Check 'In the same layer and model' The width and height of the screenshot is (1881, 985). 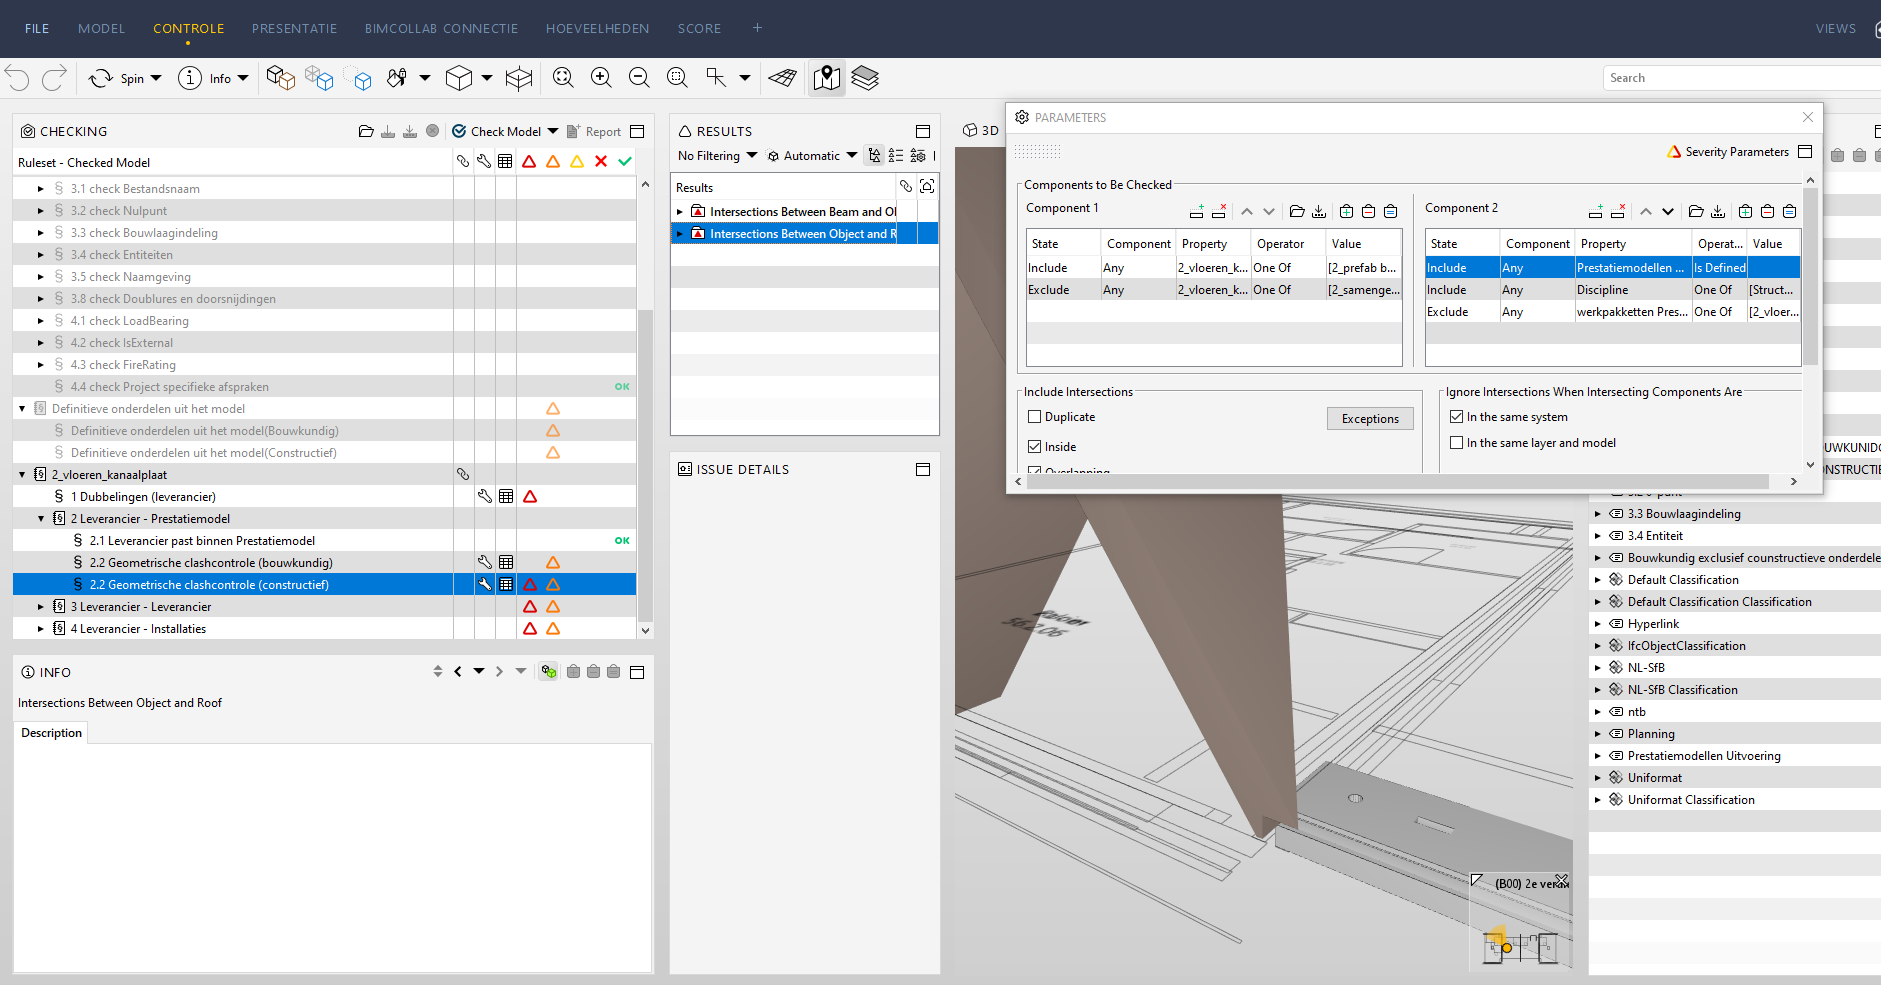tap(1457, 443)
